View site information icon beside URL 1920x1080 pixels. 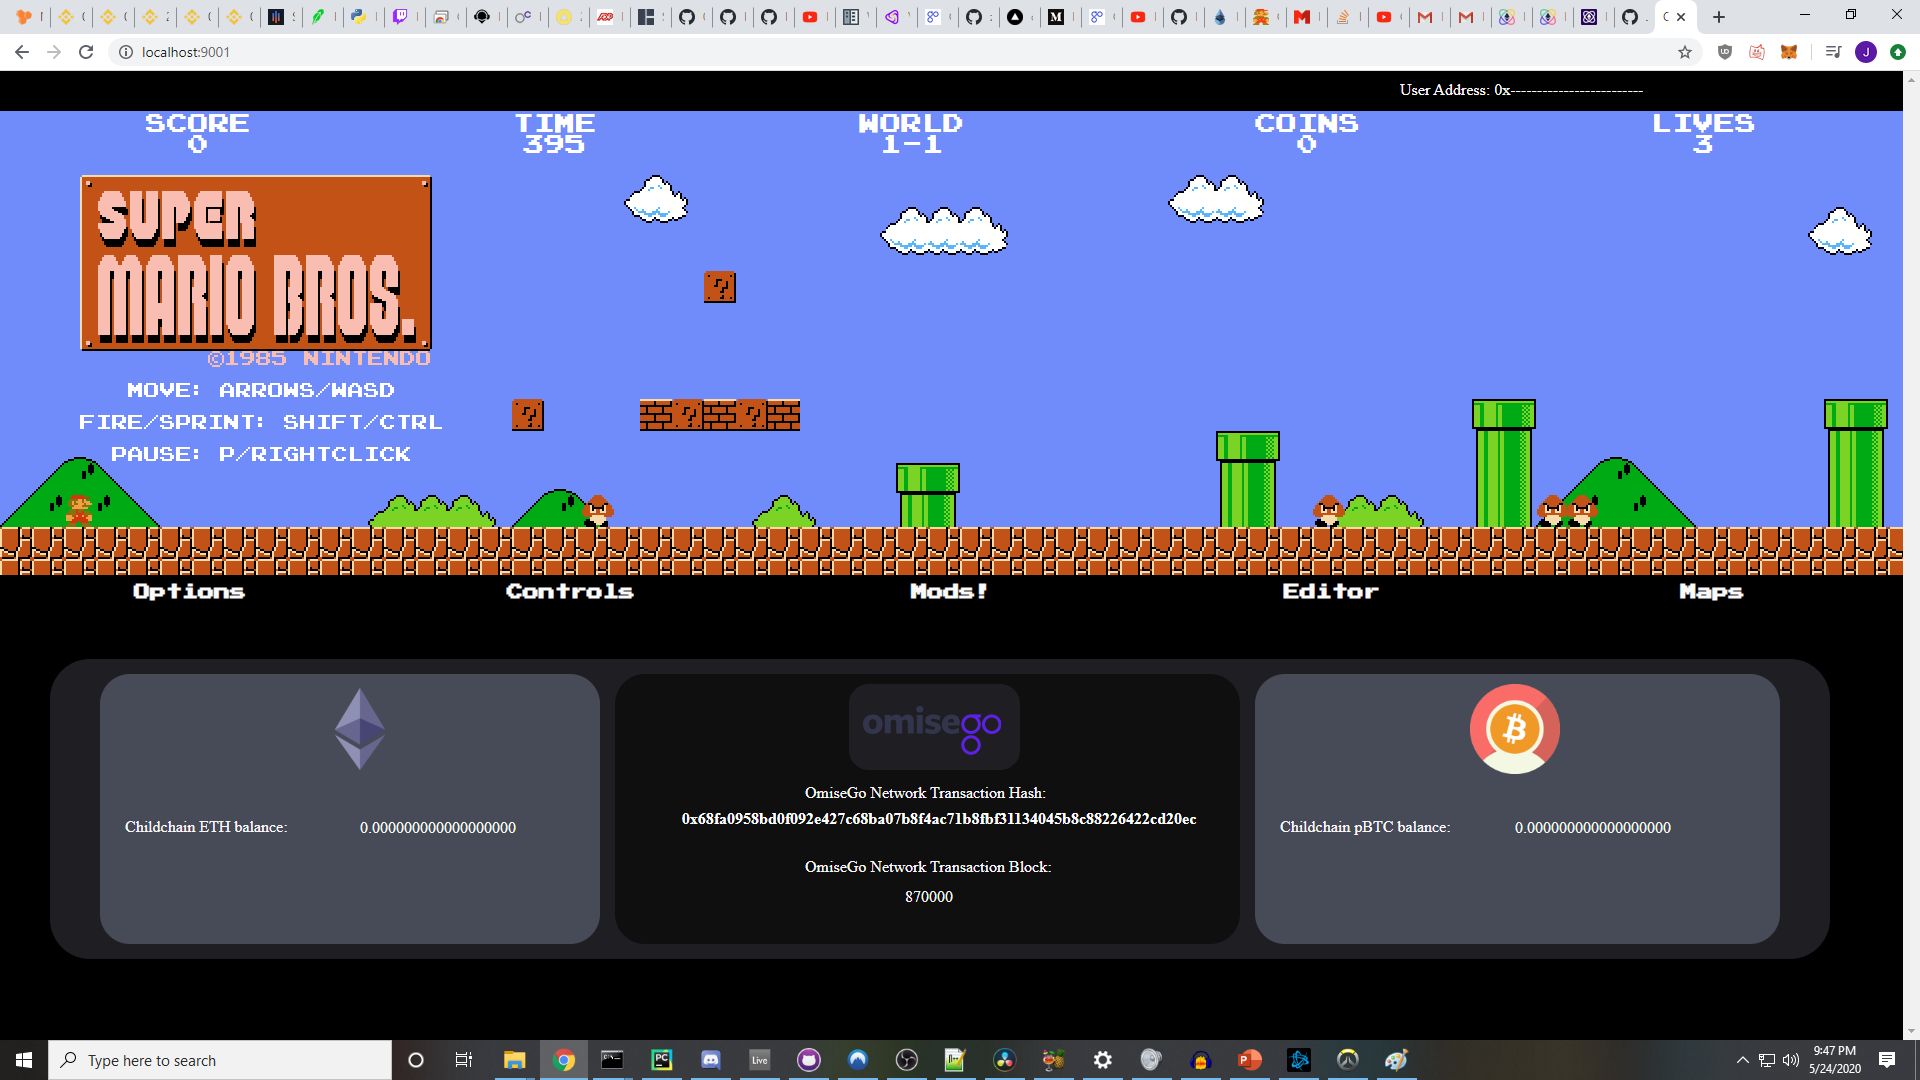(x=126, y=52)
